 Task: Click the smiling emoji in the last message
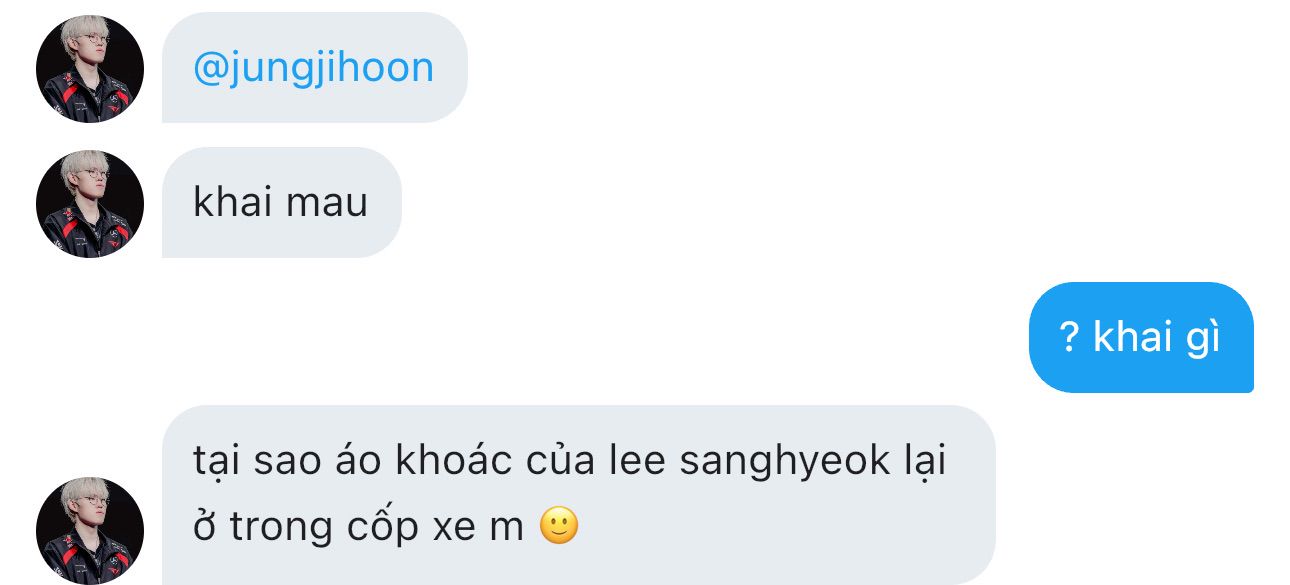[x=559, y=526]
